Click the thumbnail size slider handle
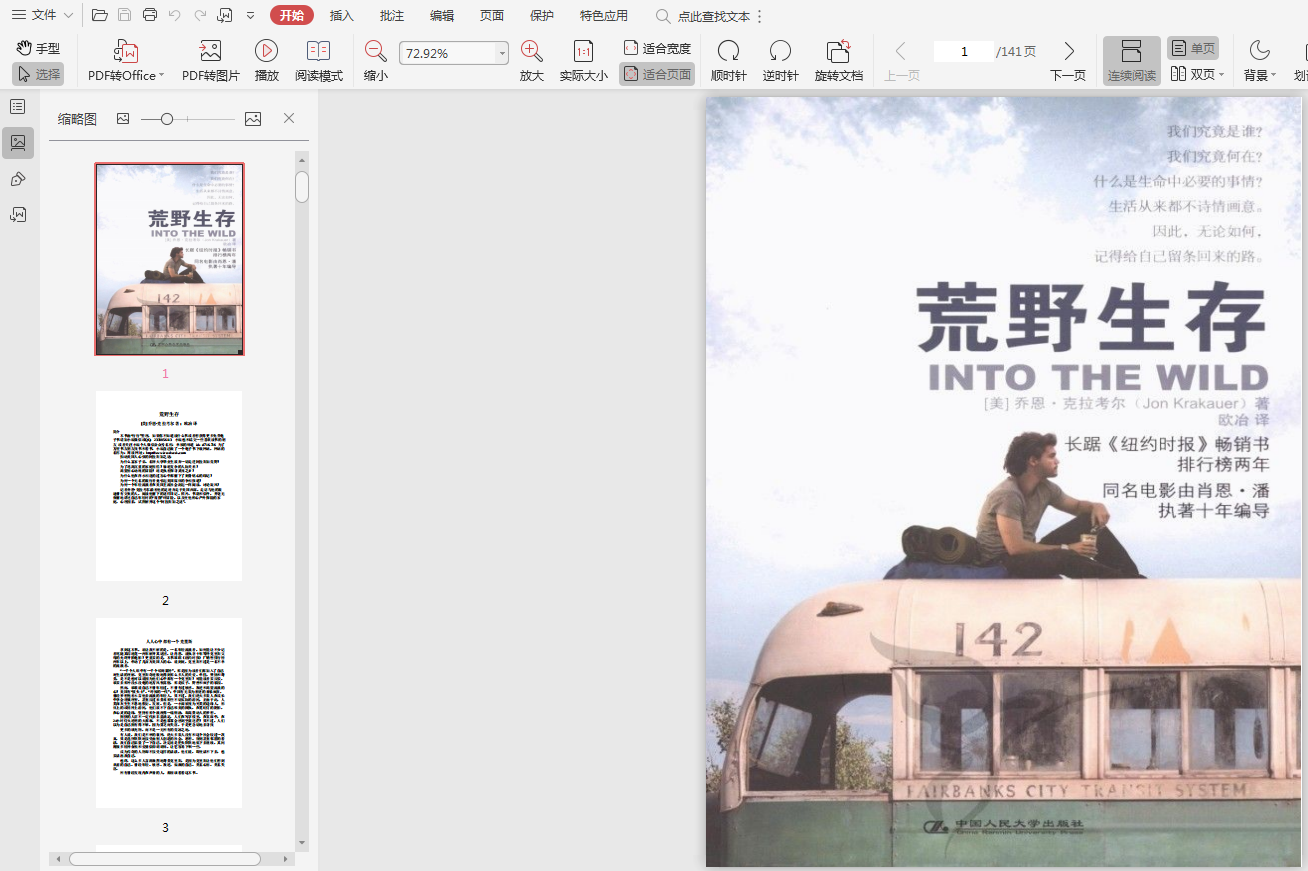 coord(167,119)
